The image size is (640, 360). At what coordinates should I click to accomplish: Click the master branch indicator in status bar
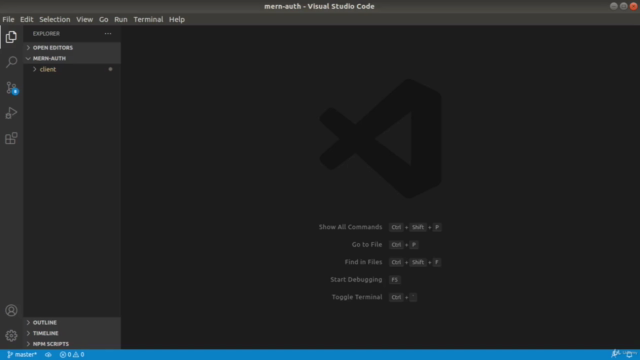click(22, 355)
